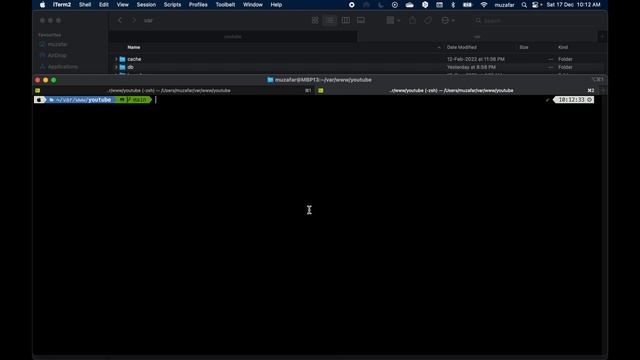Open Finder group-by dropdown

[393, 20]
